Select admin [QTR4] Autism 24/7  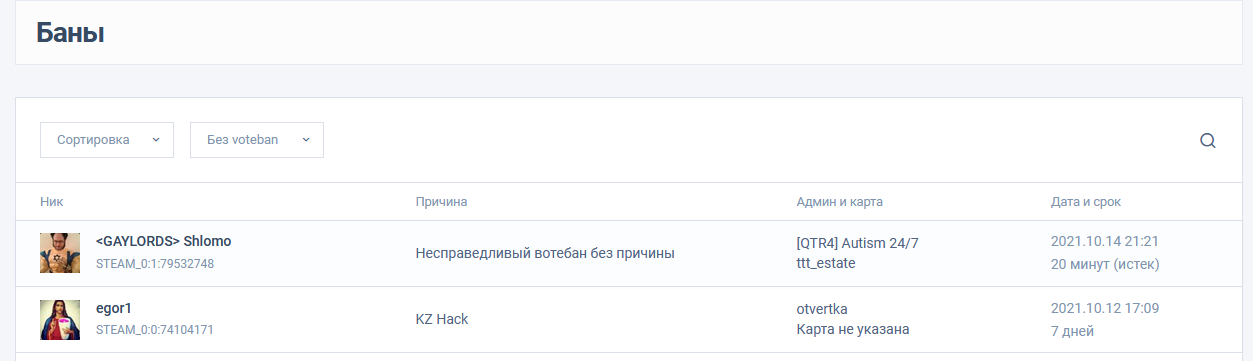[x=857, y=242]
